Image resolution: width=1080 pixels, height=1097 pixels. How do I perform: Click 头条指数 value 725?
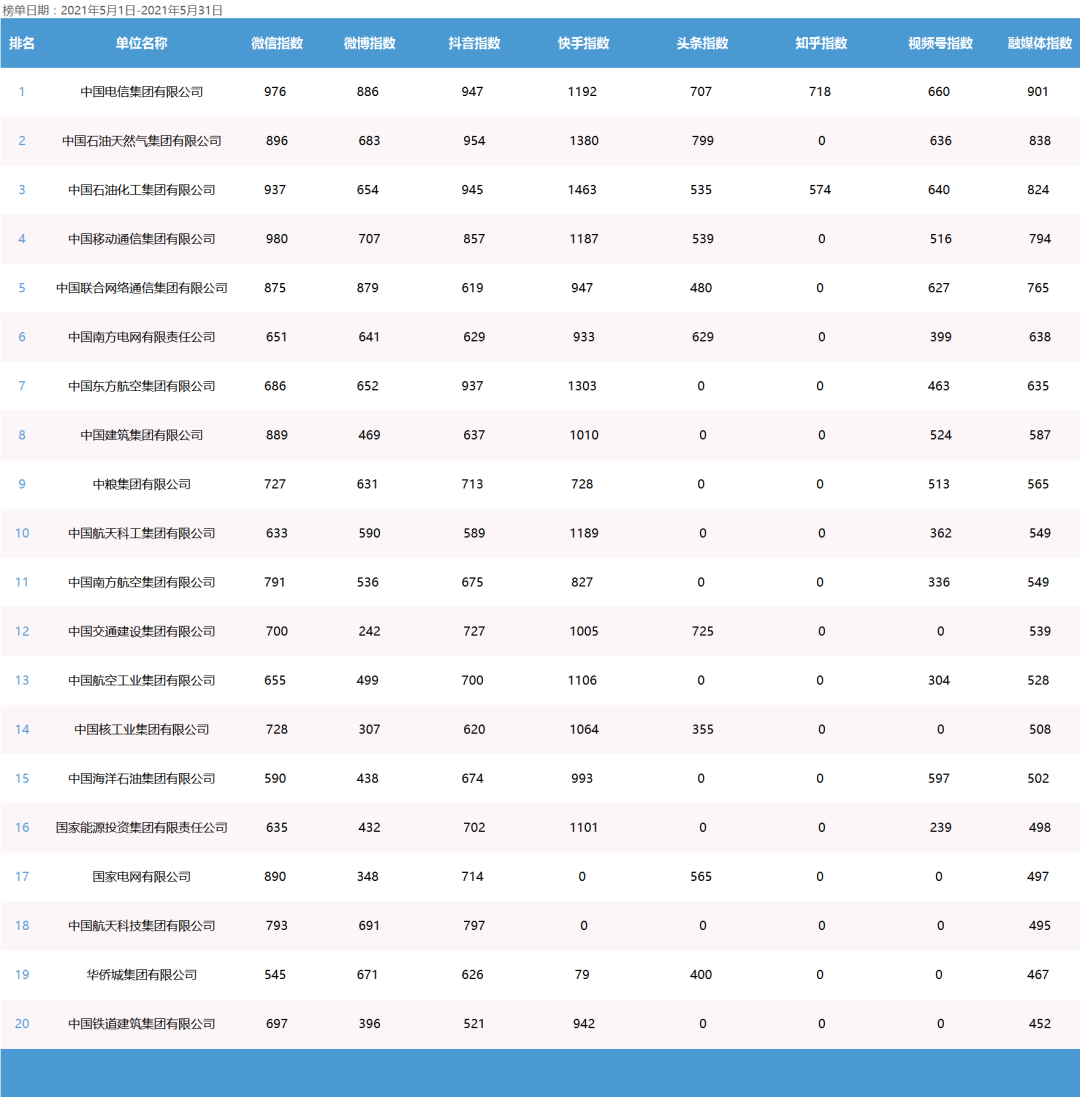click(702, 631)
